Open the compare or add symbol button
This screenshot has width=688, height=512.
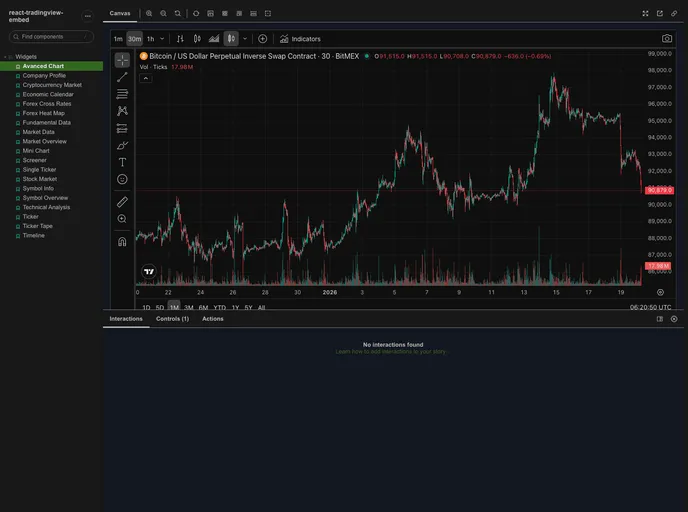pos(262,39)
